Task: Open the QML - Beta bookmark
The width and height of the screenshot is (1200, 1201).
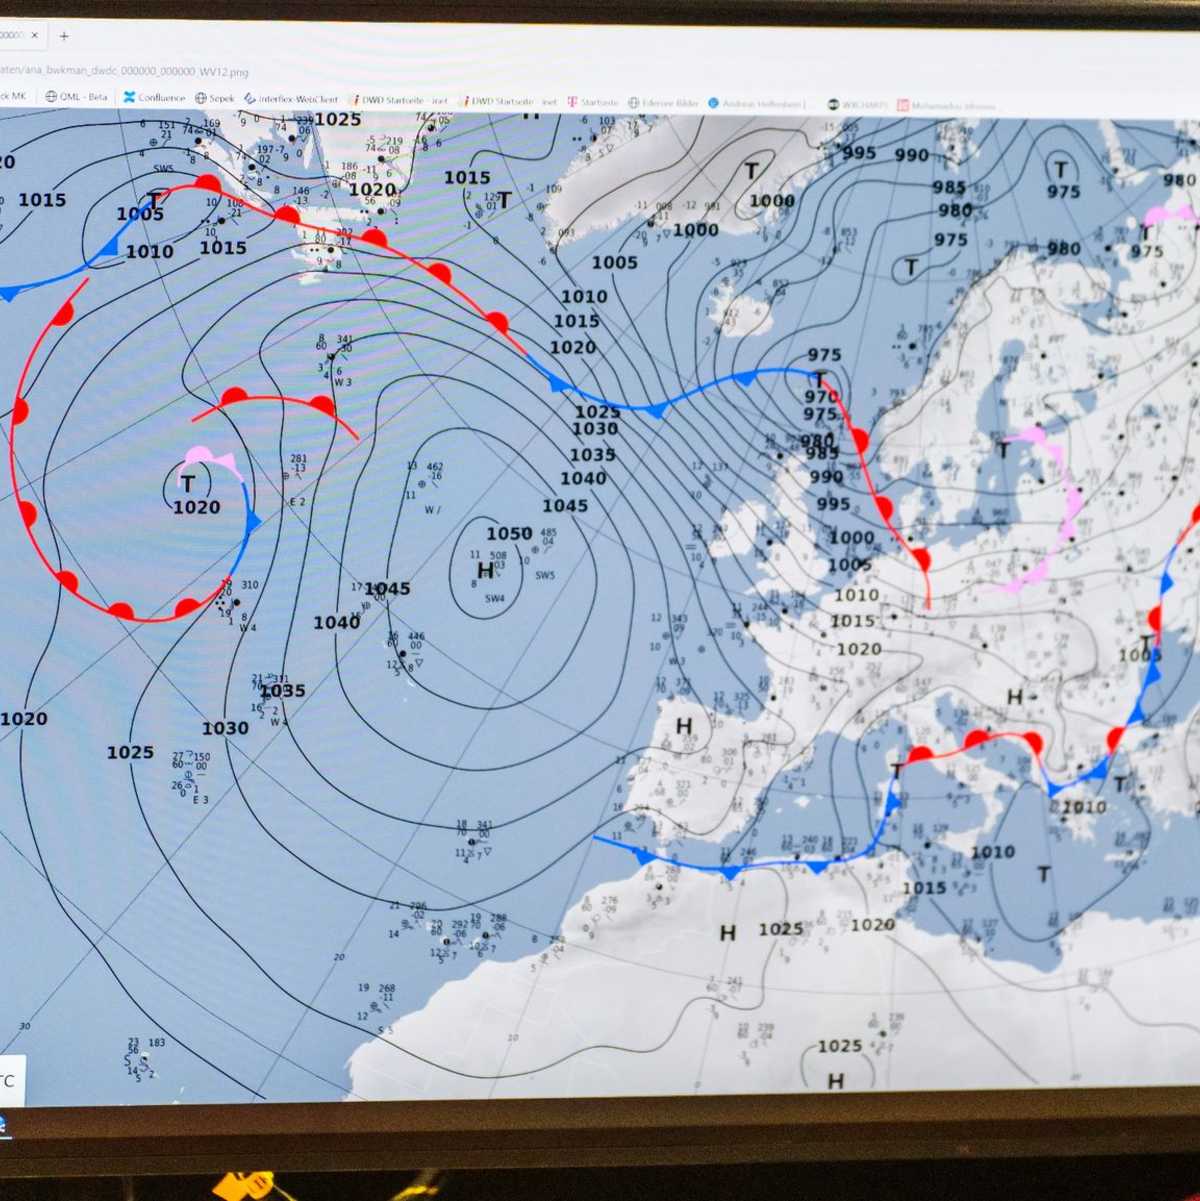Action: (76, 97)
